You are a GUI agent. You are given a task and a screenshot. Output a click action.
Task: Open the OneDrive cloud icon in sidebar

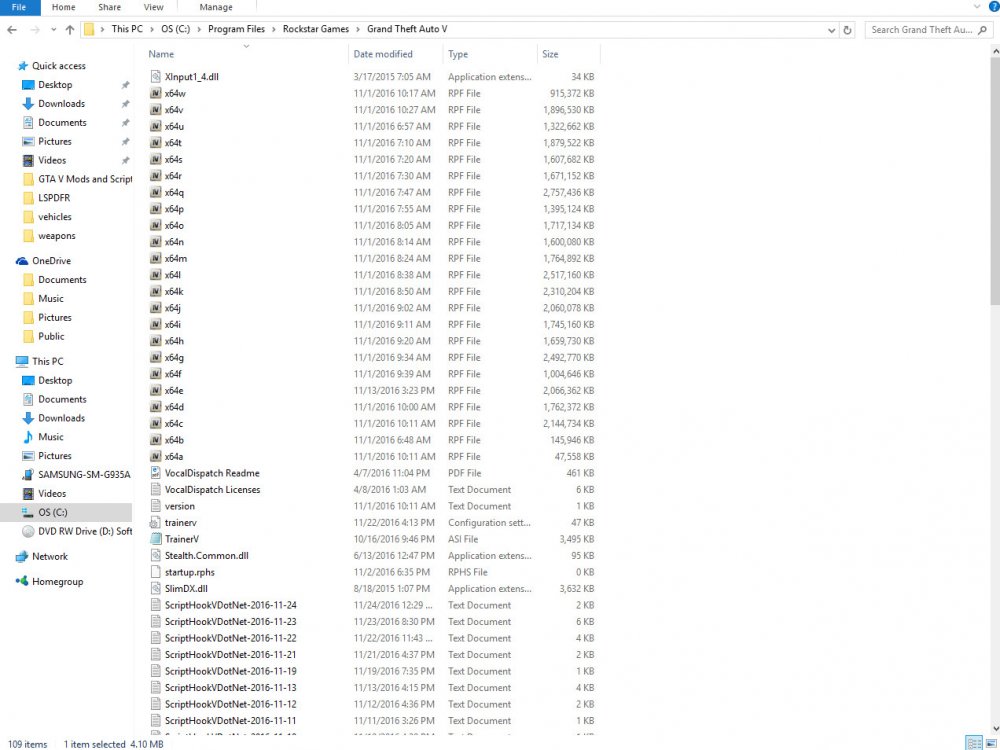tap(22, 261)
